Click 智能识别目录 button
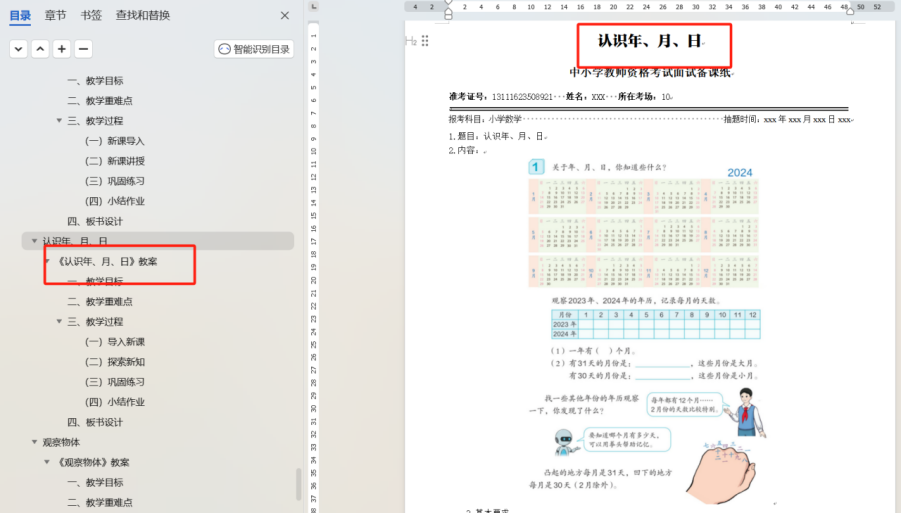 254,49
